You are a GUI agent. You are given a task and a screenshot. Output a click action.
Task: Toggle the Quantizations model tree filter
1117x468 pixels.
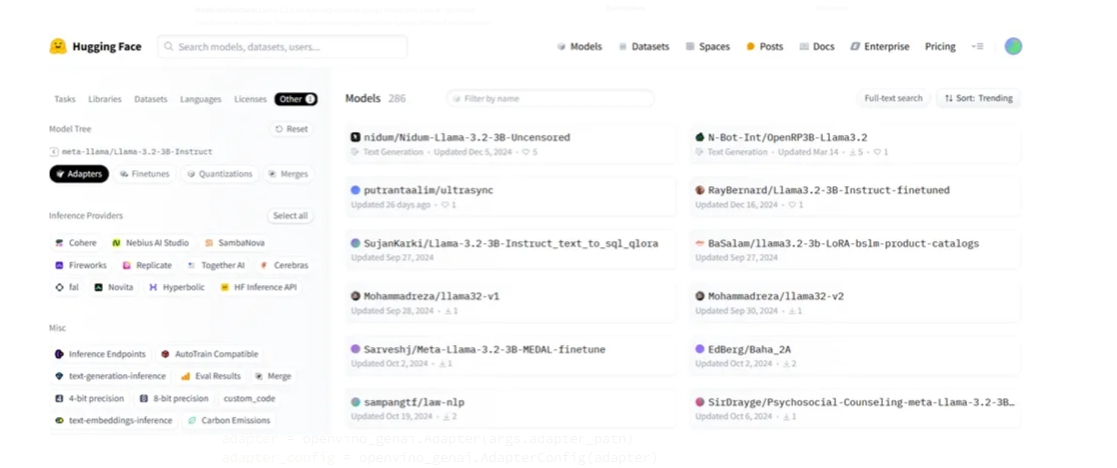click(219, 174)
